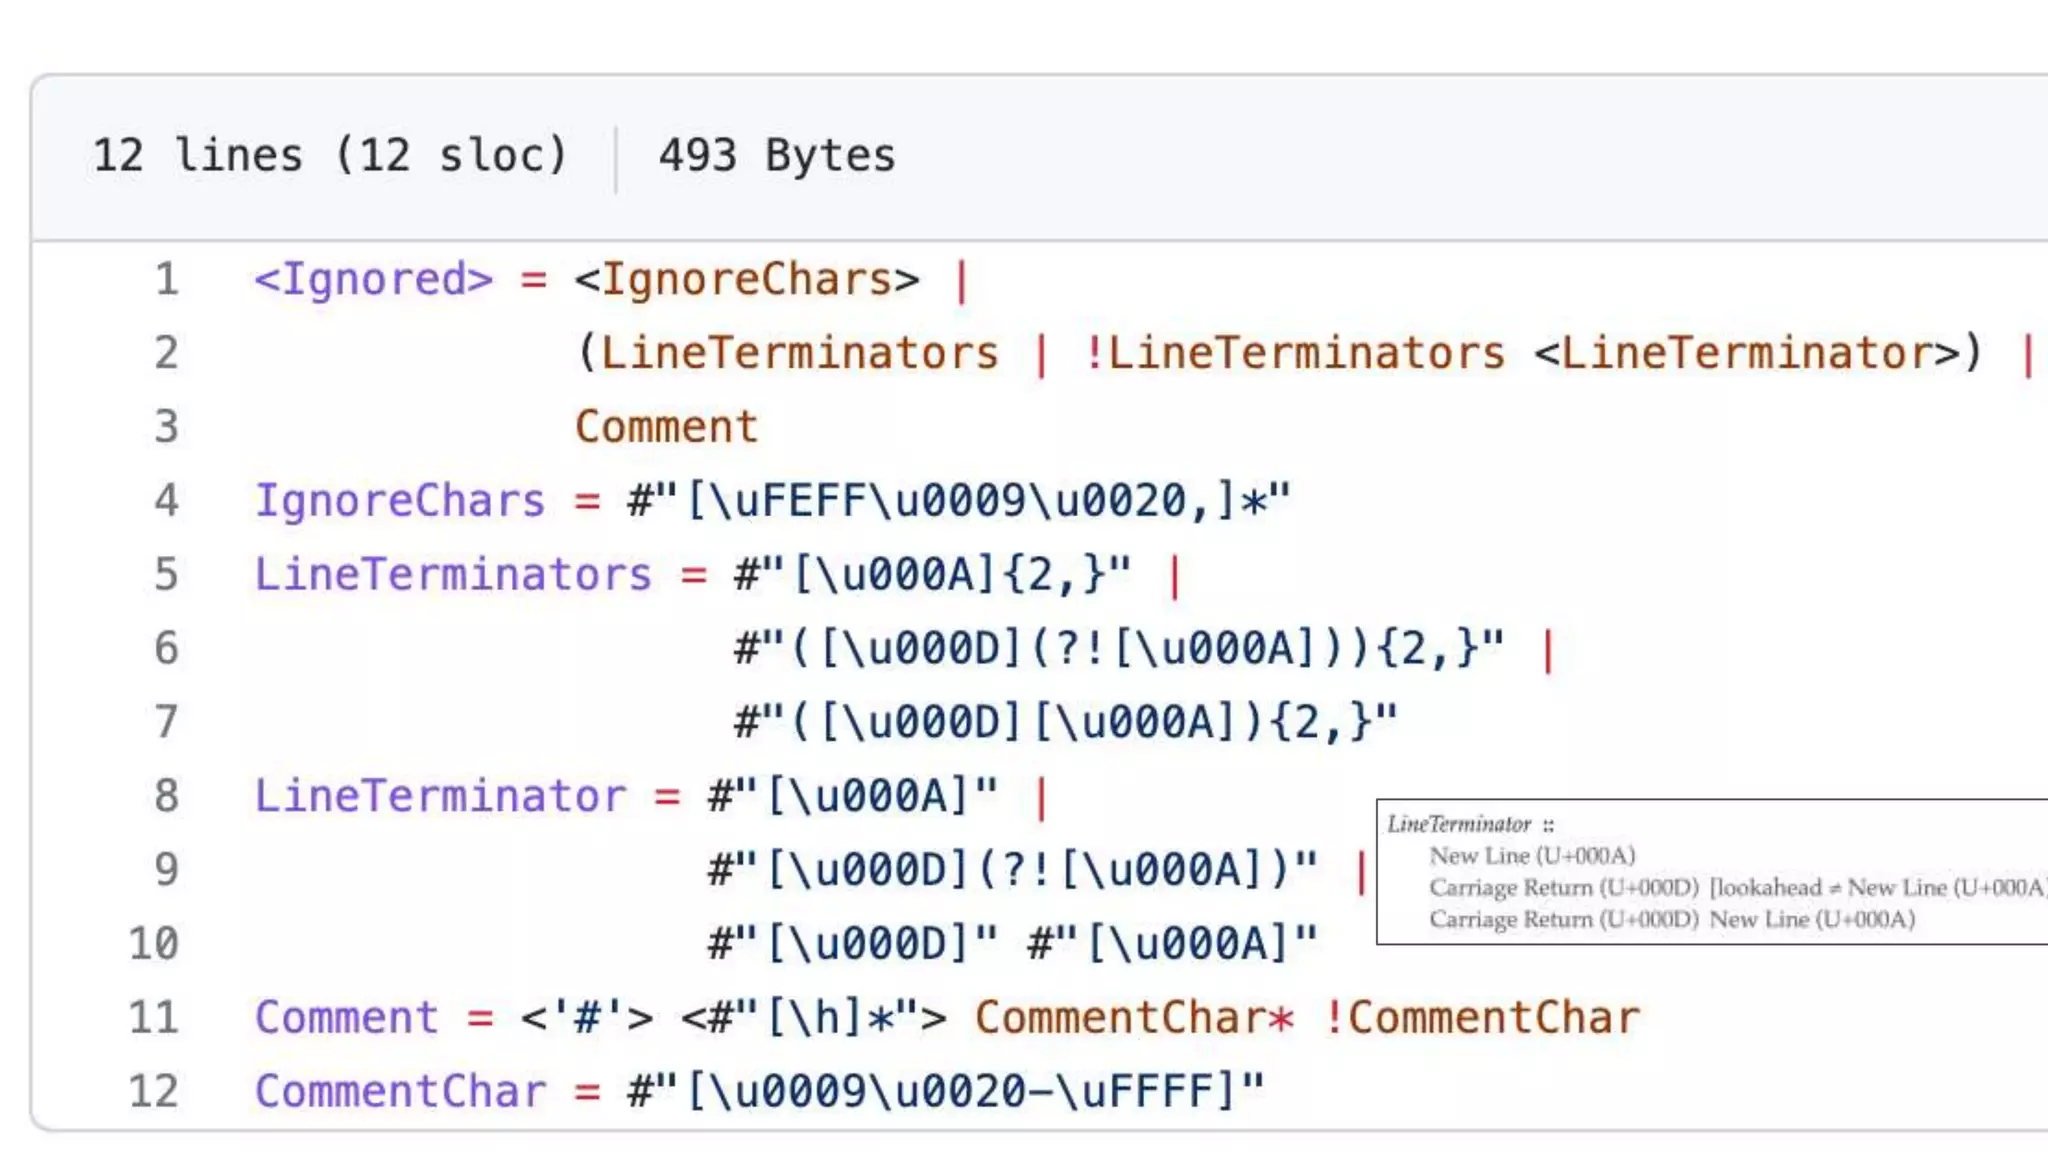Click line number 12 in the gutter
The image size is (2048, 1152).
click(x=153, y=1091)
